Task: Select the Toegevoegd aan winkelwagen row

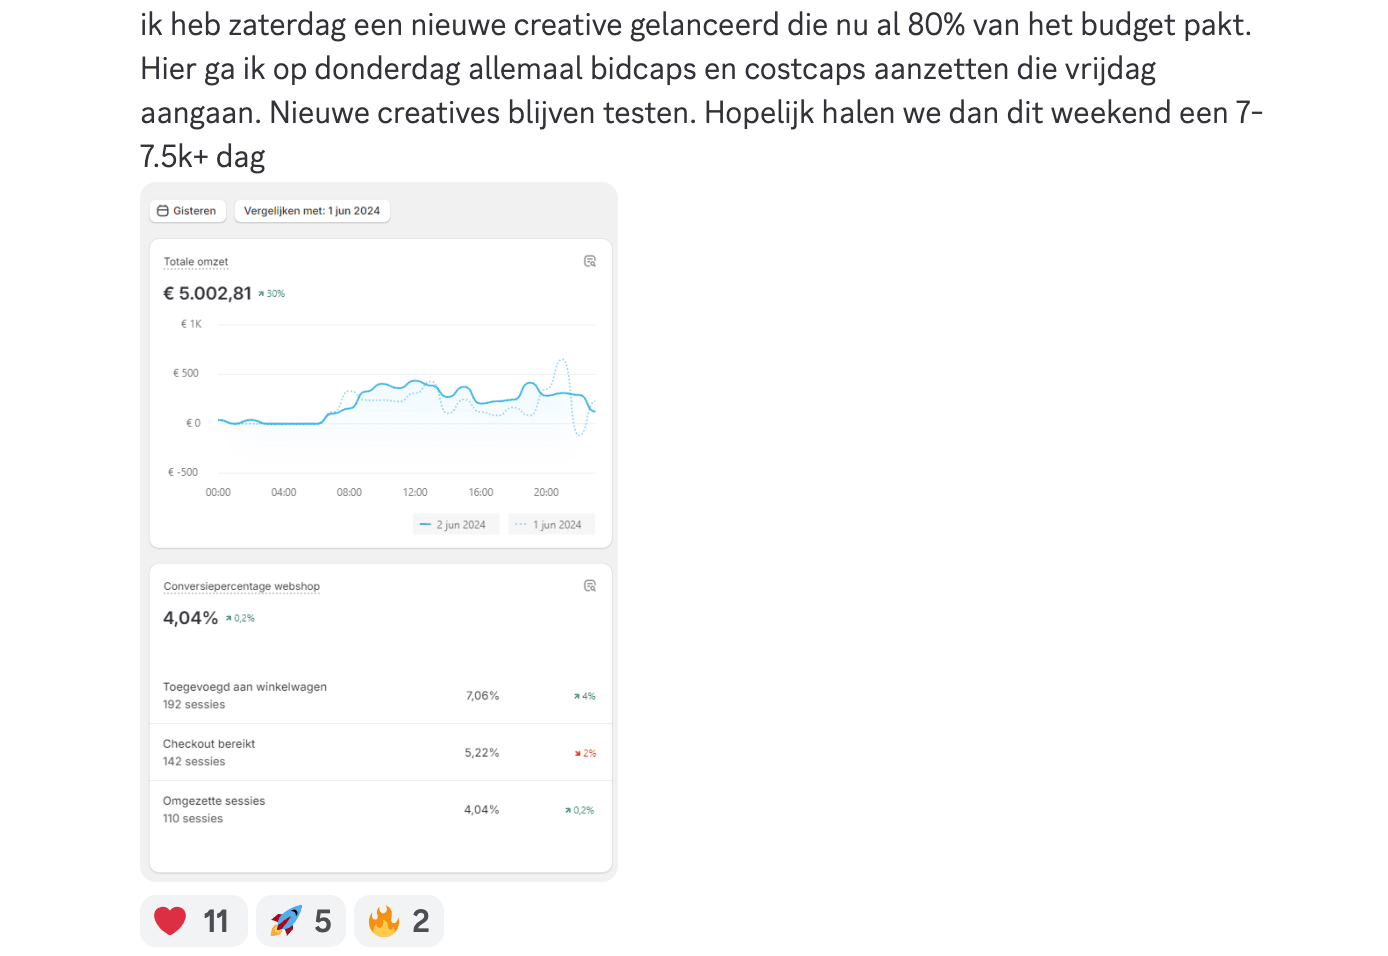Action: pos(380,696)
